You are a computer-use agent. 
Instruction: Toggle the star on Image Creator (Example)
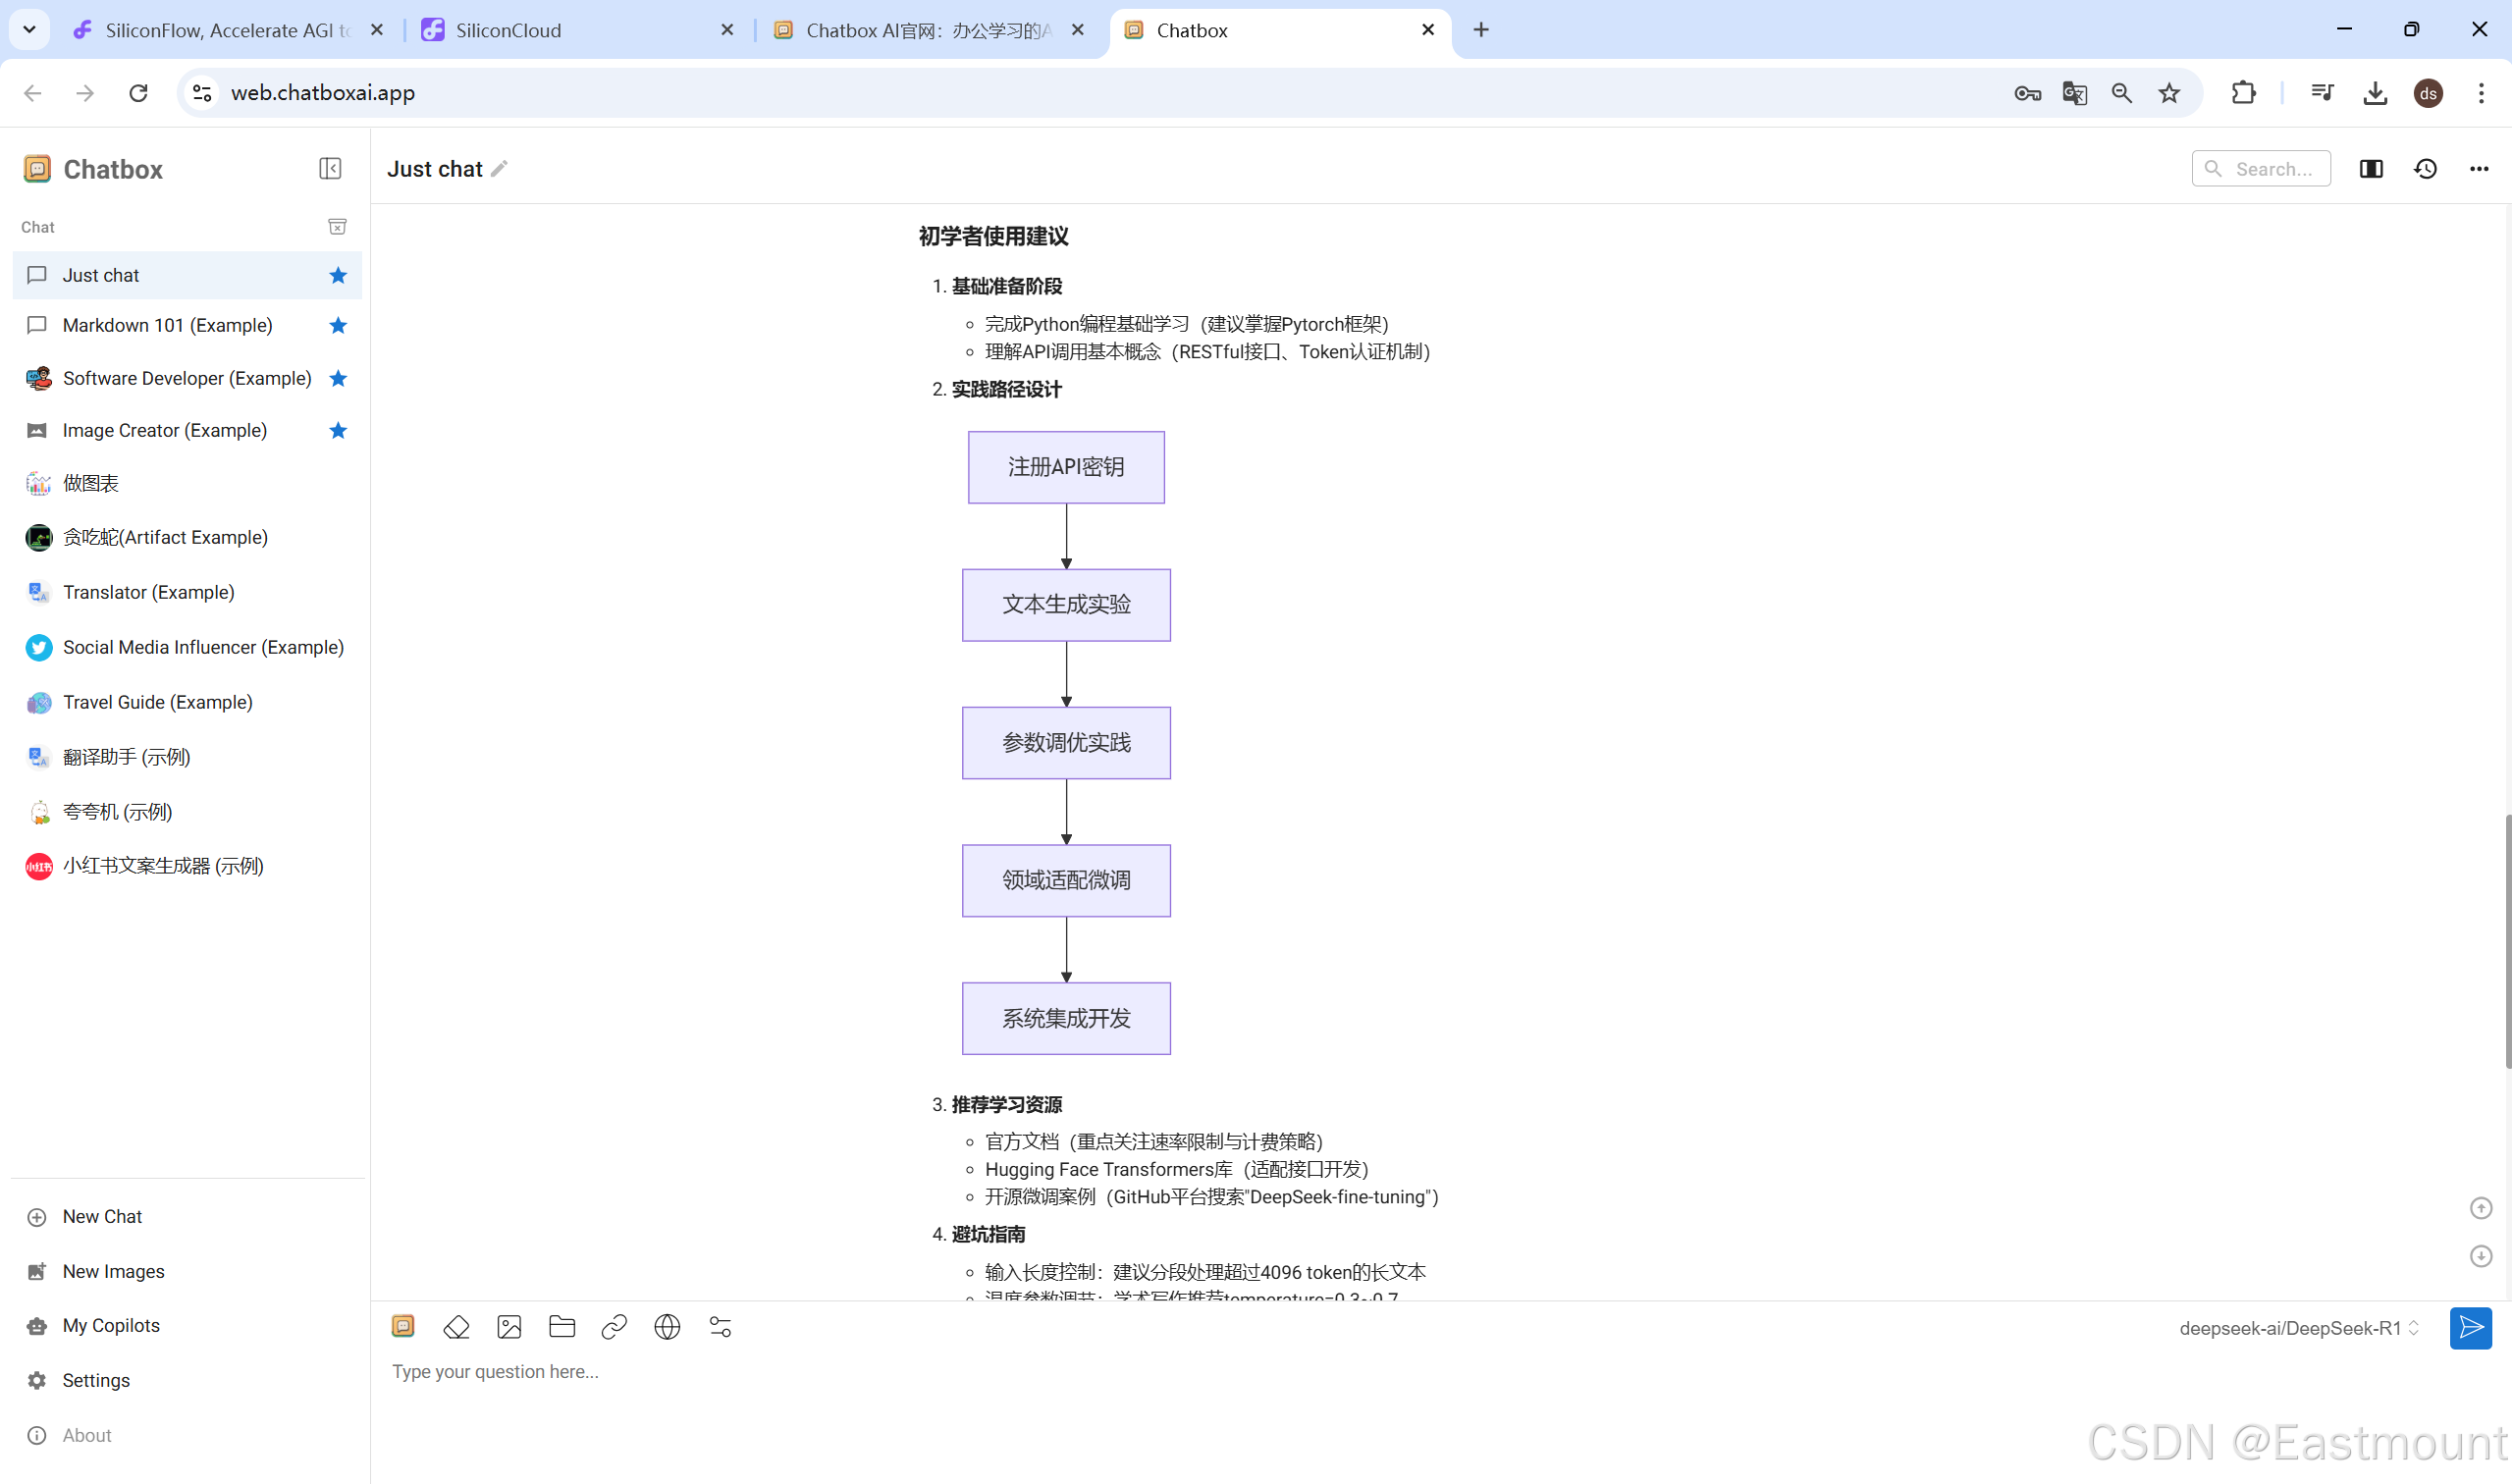[x=338, y=431]
